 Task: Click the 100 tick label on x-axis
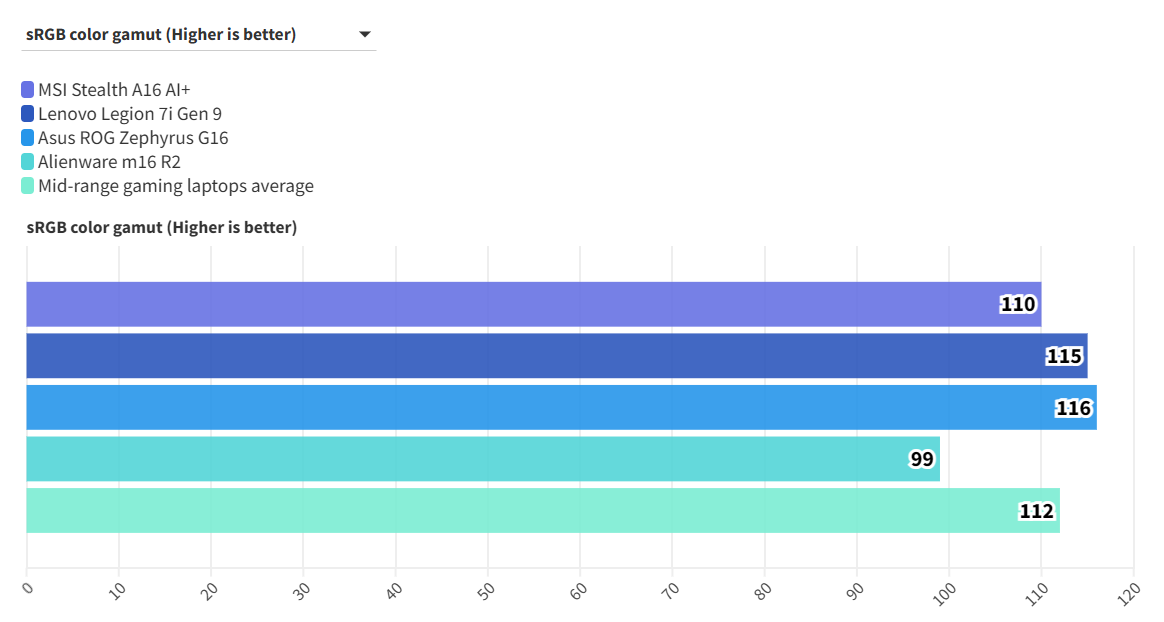tap(945, 592)
